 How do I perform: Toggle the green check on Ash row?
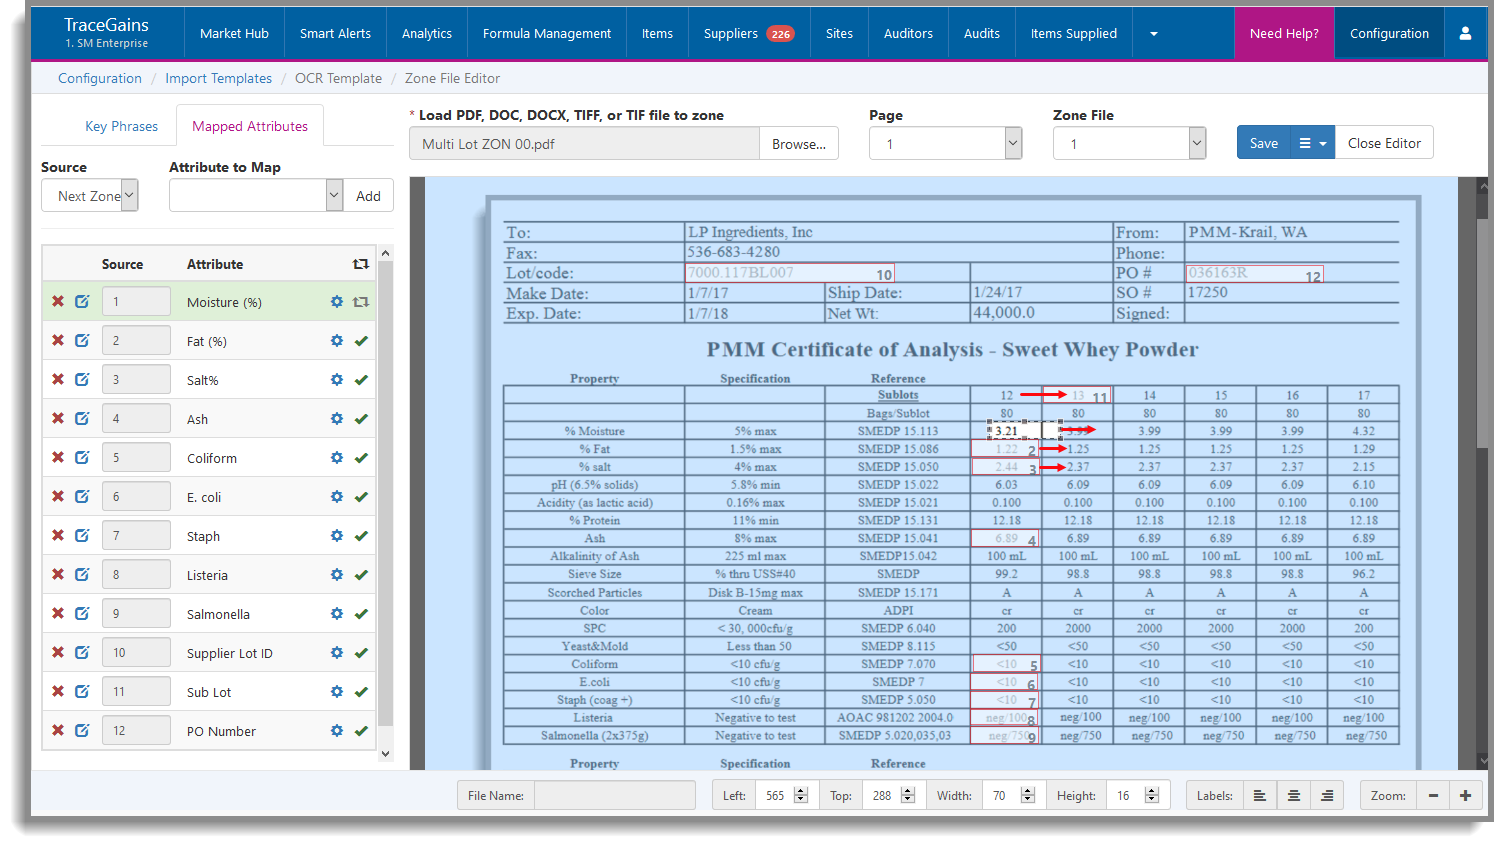[361, 418]
